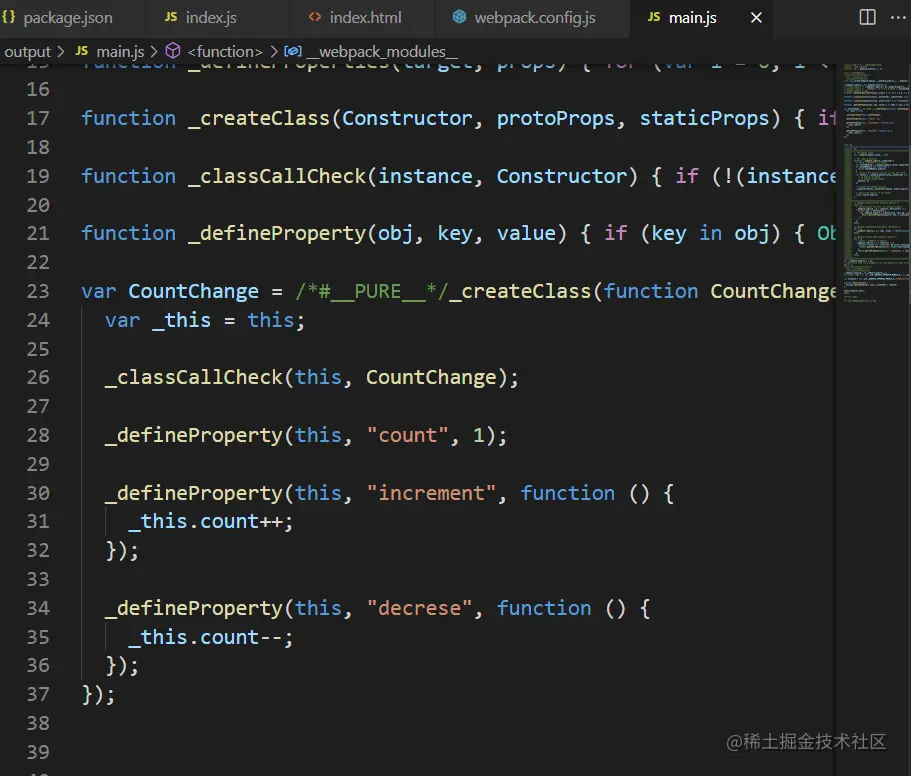
Task: Expand the chevron after output breadcrumb
Action: 61,52
